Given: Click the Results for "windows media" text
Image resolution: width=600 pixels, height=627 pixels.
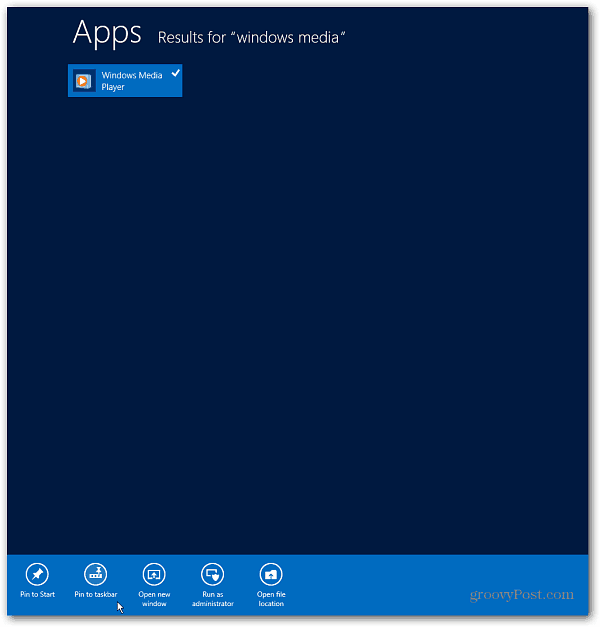Looking at the screenshot, I should pyautogui.click(x=251, y=38).
